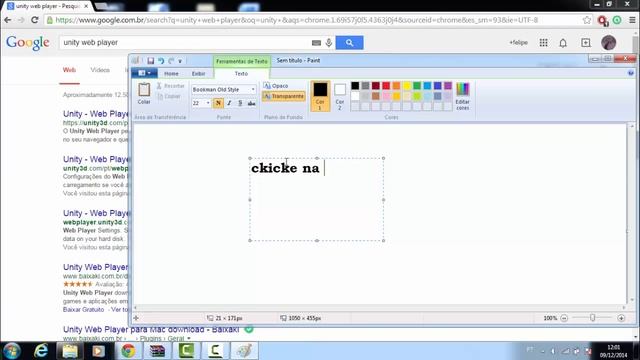Click the Google notifications bell icon
This screenshot has width=640, height=360.
(563, 42)
